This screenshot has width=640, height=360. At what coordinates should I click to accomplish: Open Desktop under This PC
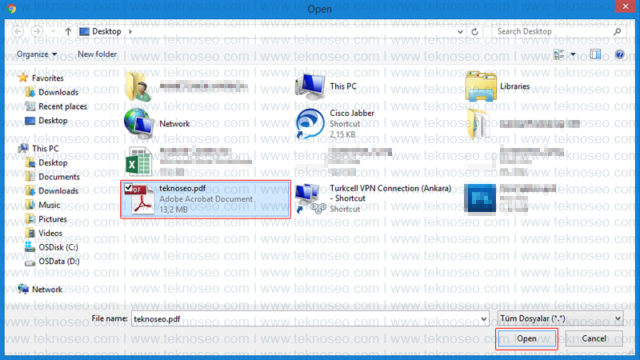pos(53,163)
